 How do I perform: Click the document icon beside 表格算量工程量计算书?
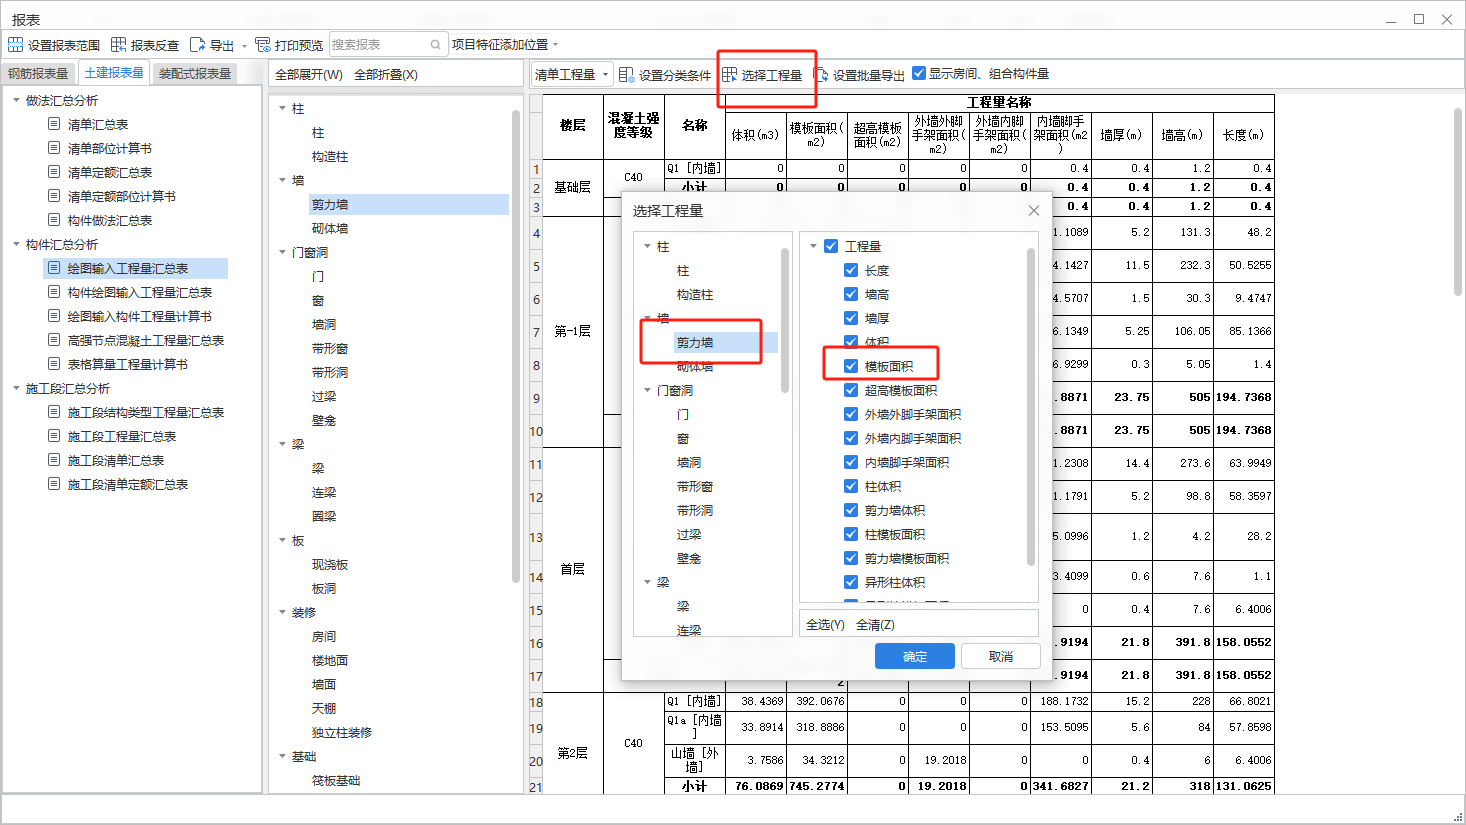click(x=54, y=364)
